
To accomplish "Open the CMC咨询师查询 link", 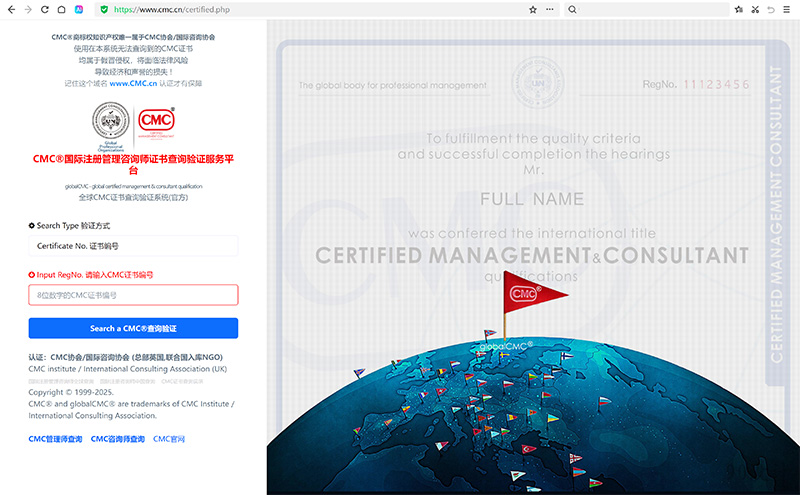I will tap(117, 439).
